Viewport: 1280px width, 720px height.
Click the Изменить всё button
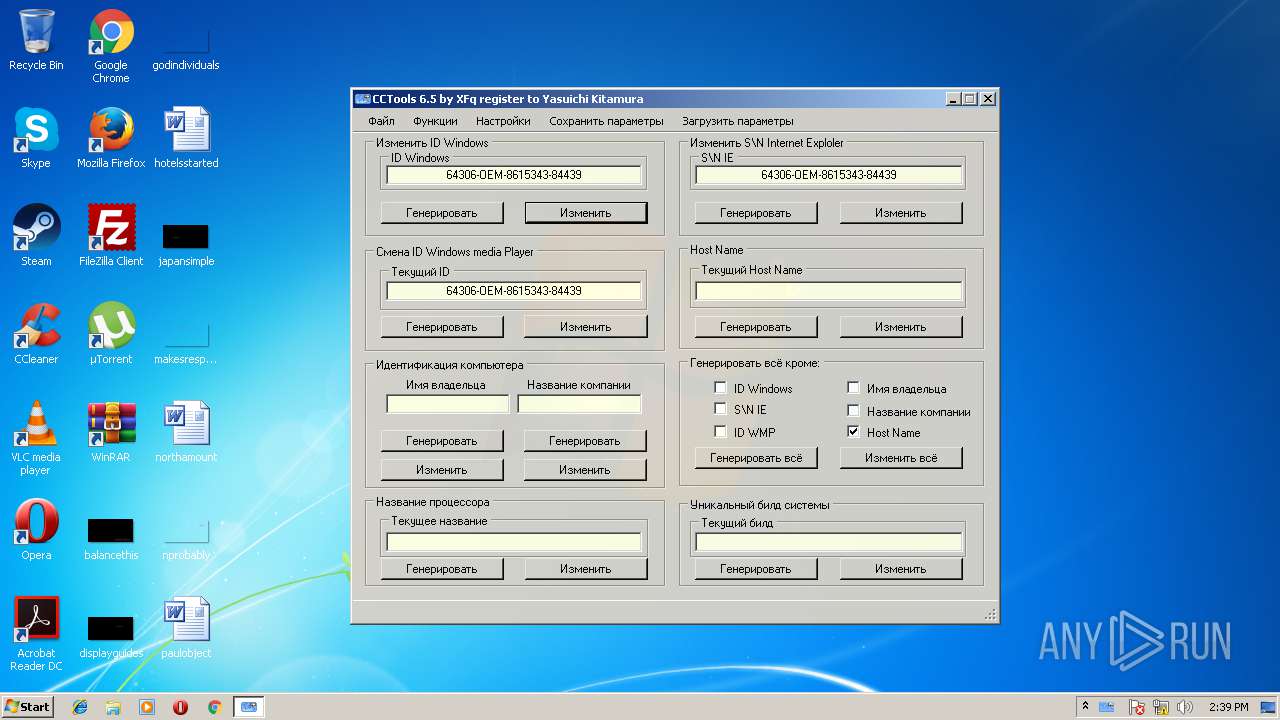point(901,458)
